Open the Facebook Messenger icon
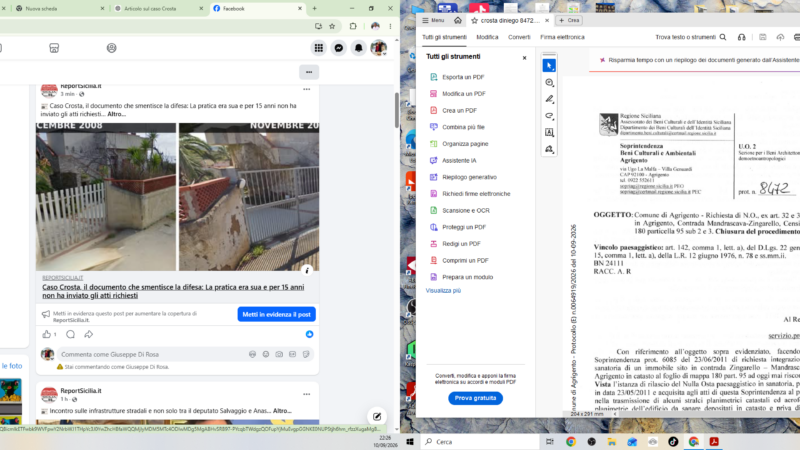 coord(339,48)
